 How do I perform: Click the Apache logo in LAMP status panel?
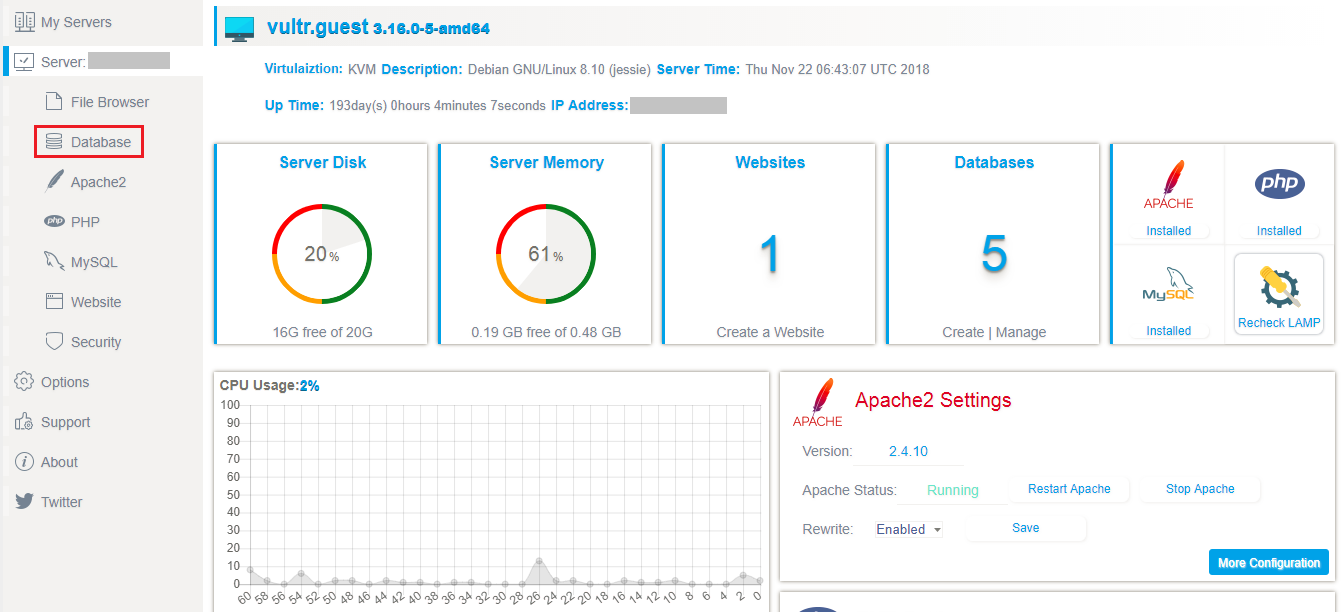[x=1168, y=185]
